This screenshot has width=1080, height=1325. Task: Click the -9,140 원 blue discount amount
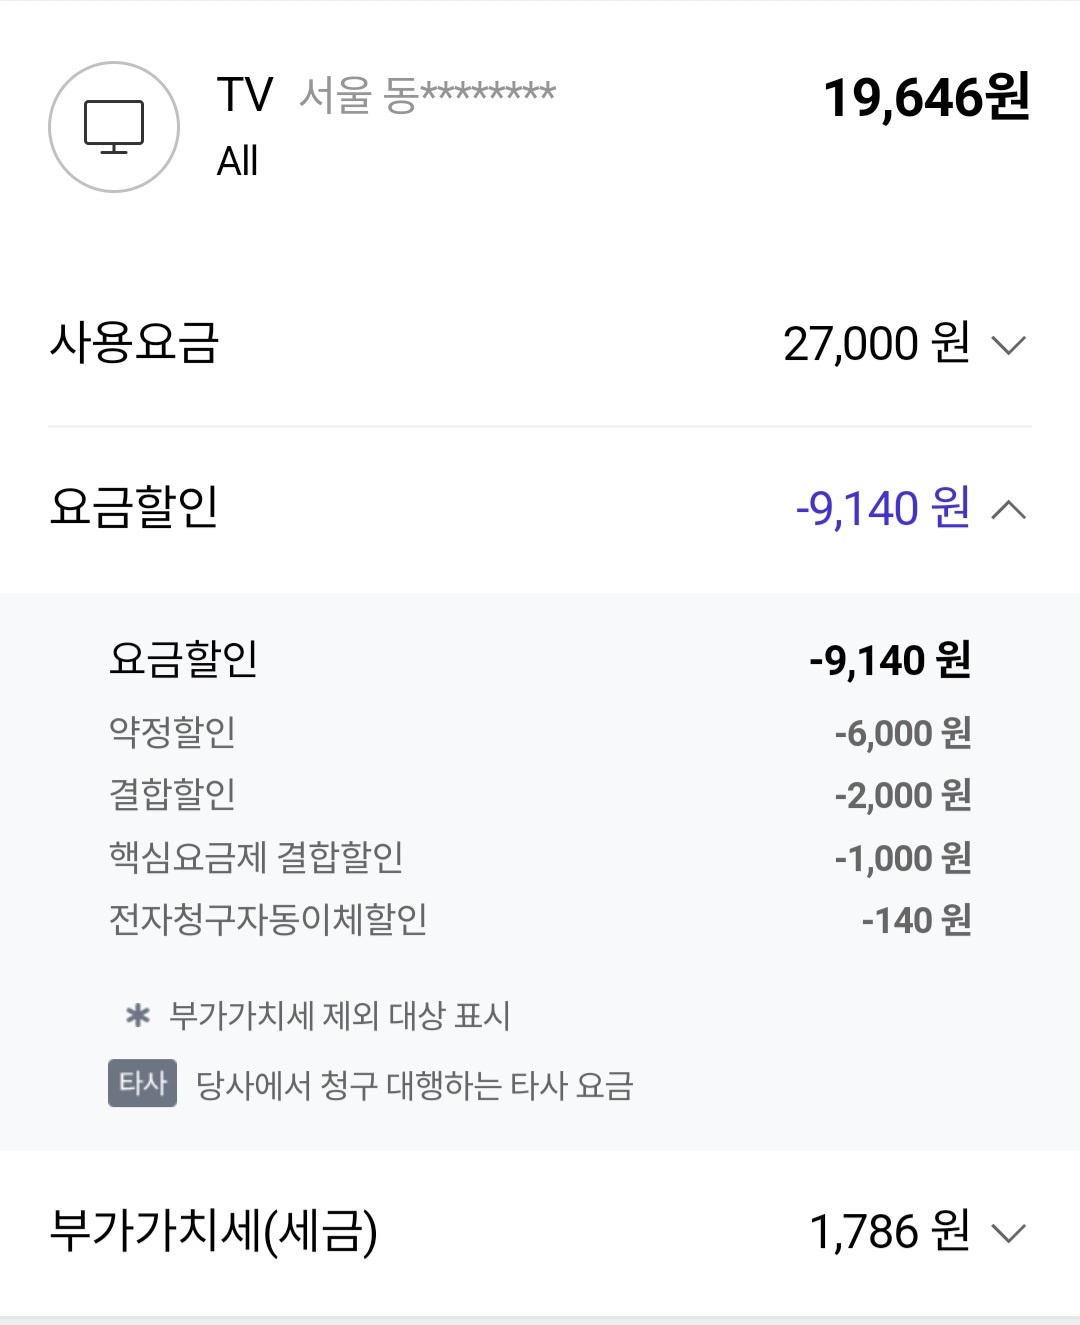tap(882, 508)
